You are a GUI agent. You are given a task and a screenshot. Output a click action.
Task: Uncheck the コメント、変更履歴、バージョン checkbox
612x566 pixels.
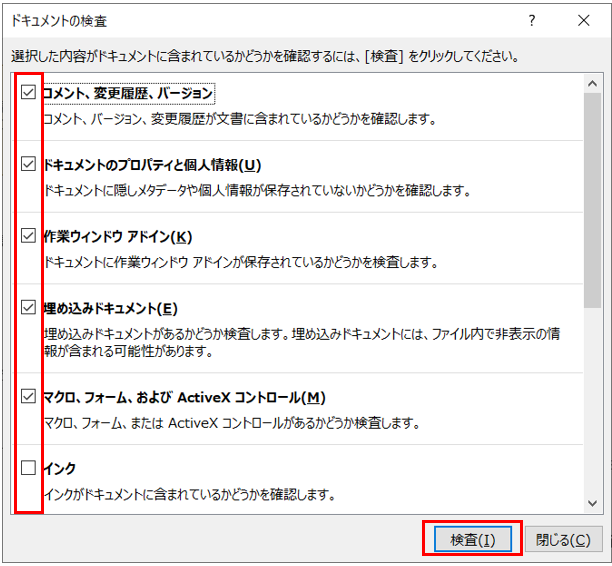[x=28, y=93]
